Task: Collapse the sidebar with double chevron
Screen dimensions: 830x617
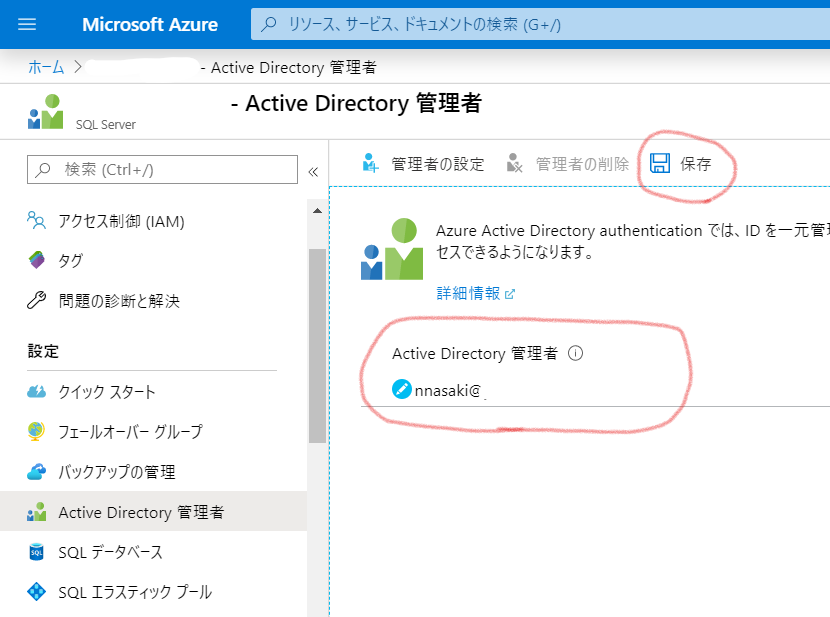Action: pos(313,171)
